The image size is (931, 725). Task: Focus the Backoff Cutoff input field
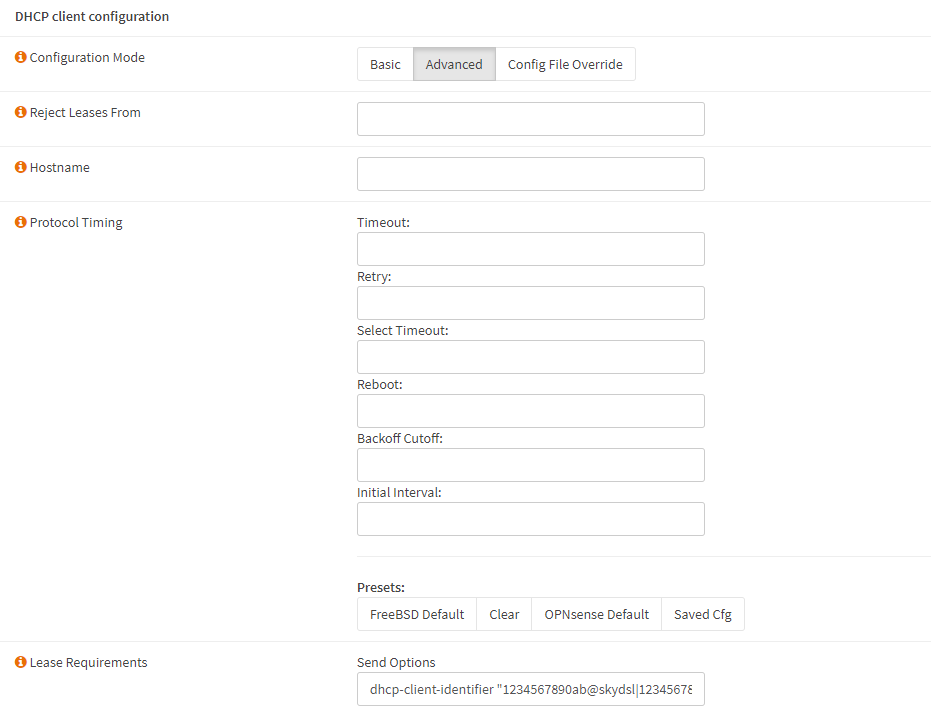pos(530,465)
